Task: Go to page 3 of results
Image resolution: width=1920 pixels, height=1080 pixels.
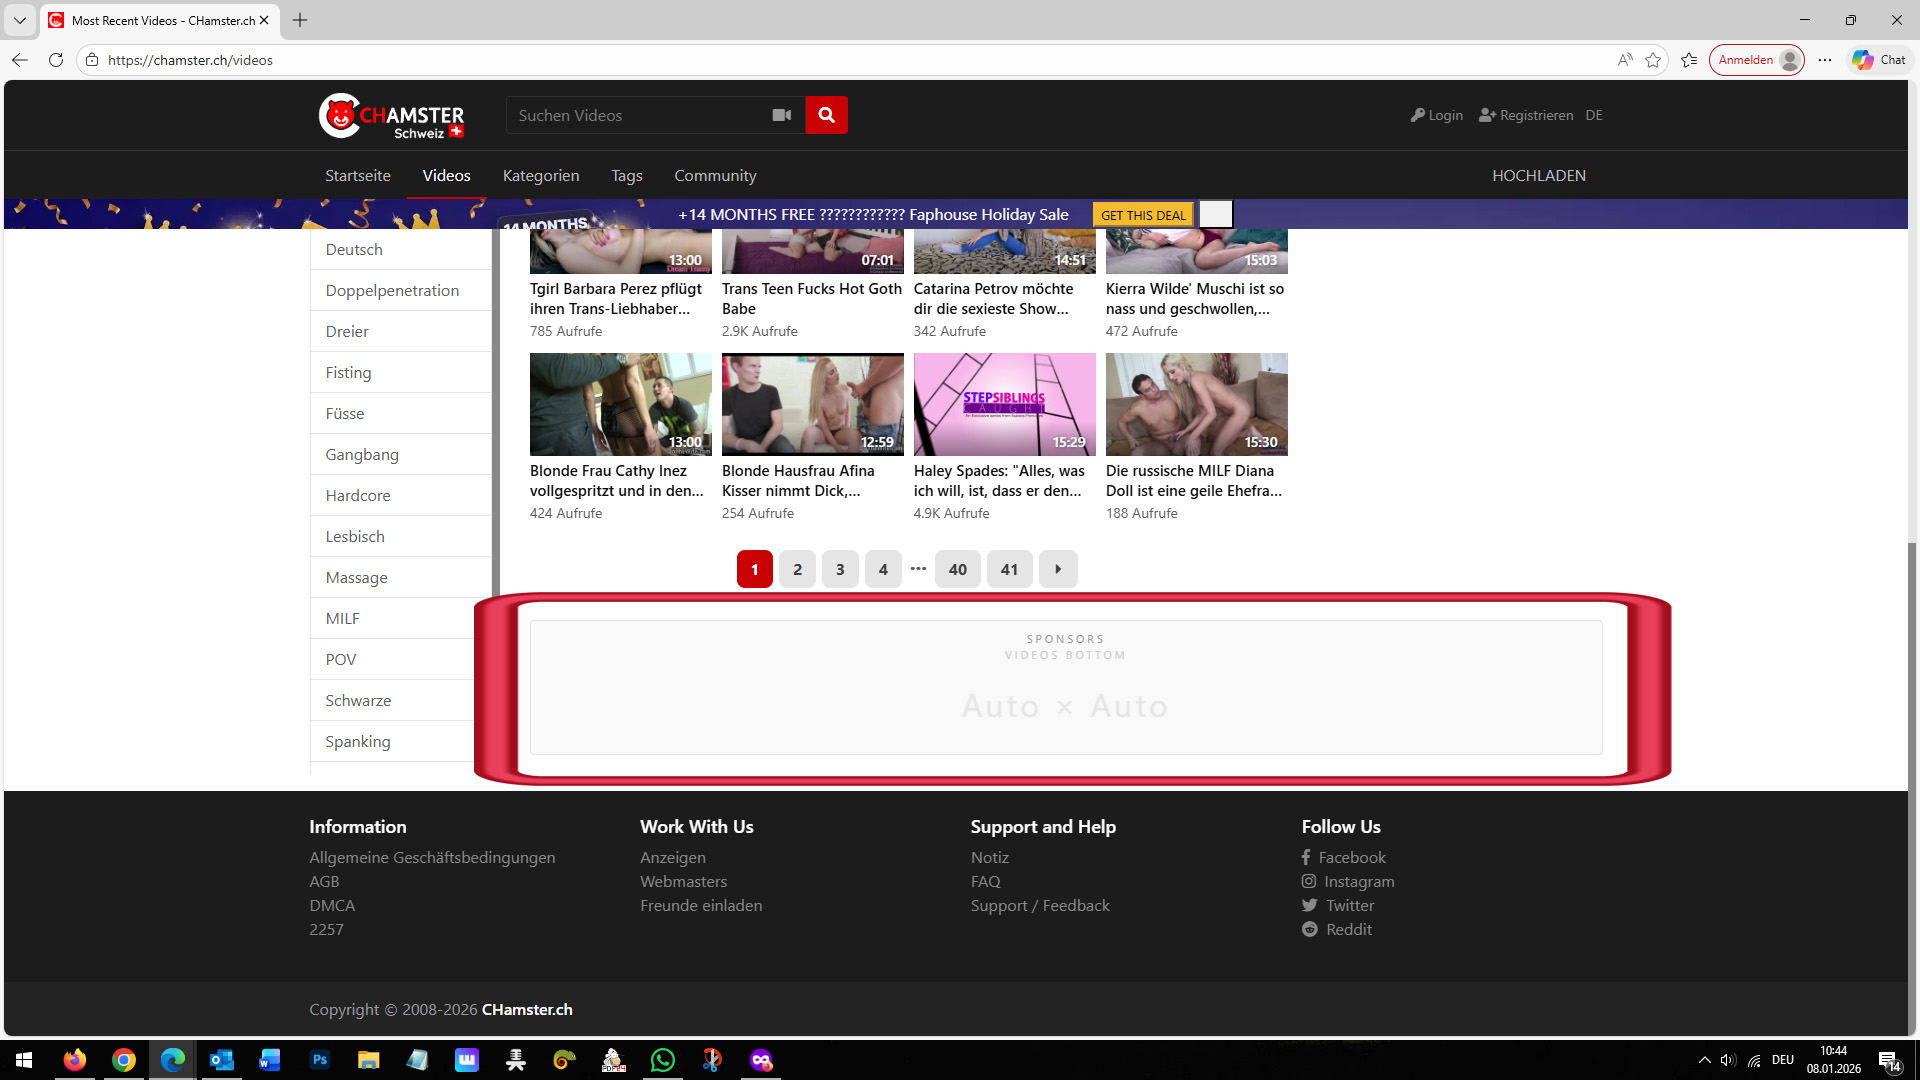Action: point(840,569)
